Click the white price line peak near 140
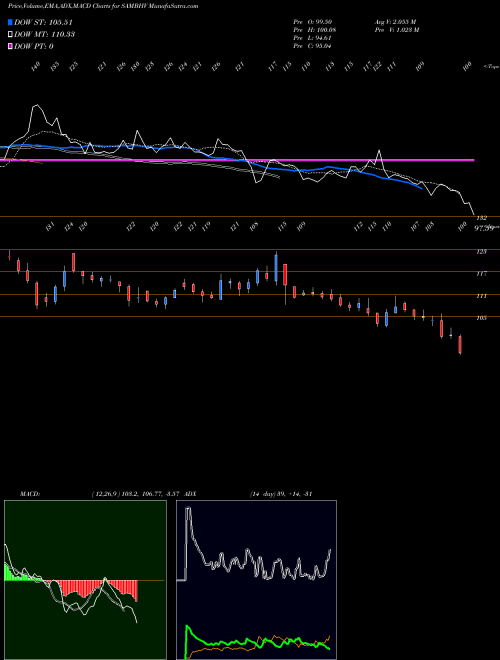 37,106
